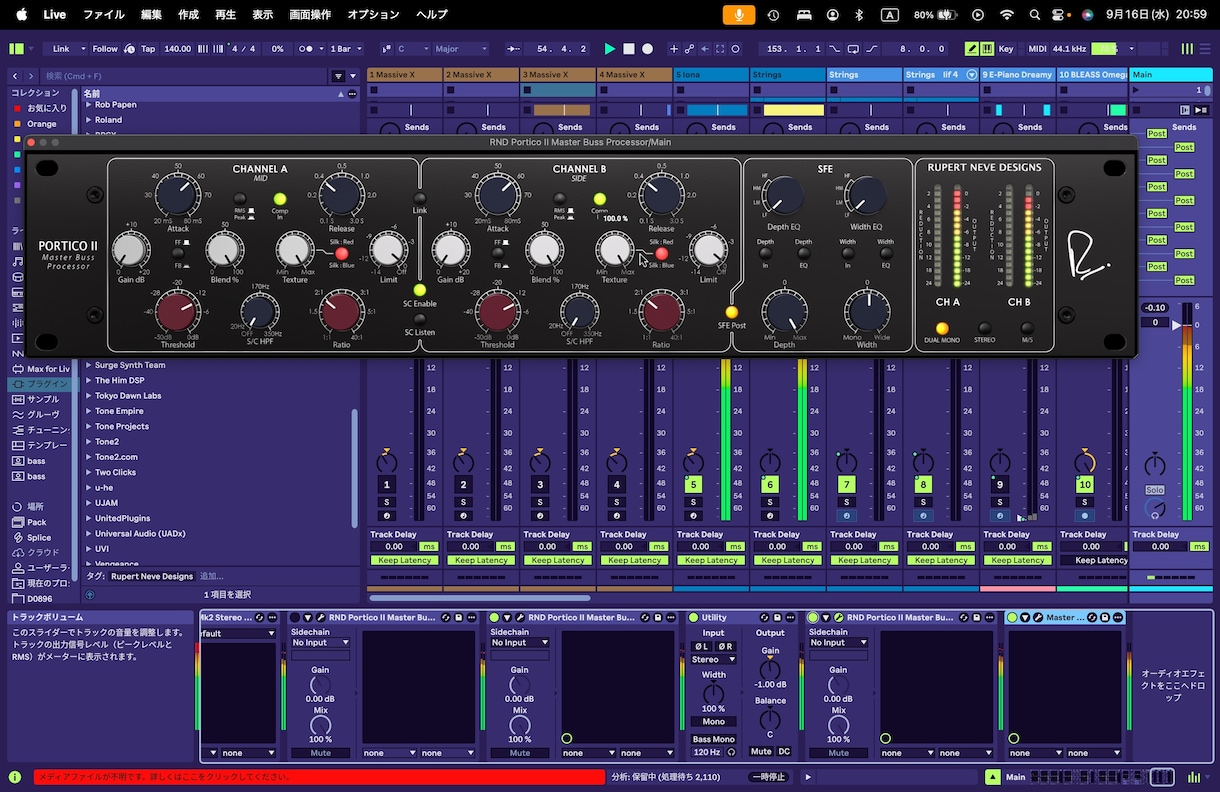Open the Utility Stereo channel mode dropdown

tap(713, 660)
